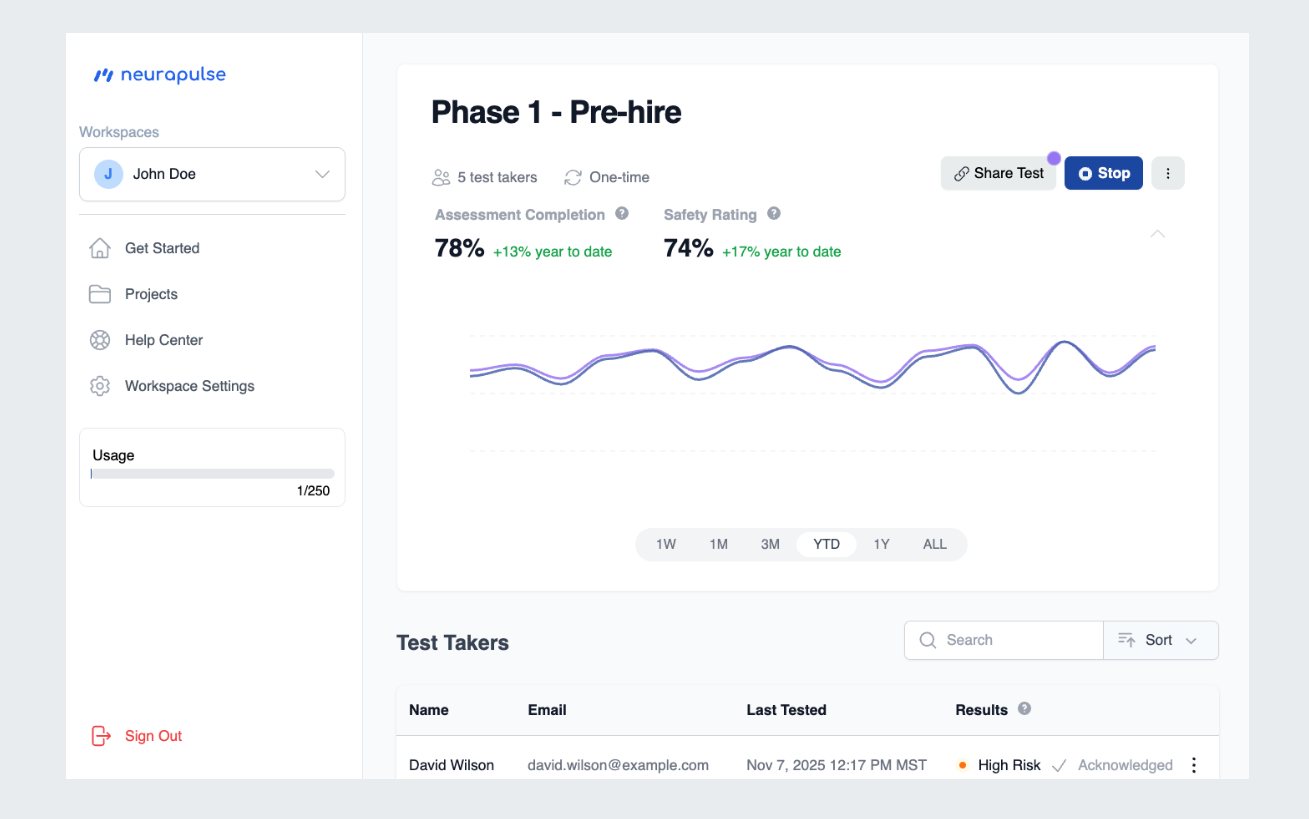Click the Share Test button
The height and width of the screenshot is (819, 1309).
(998, 172)
